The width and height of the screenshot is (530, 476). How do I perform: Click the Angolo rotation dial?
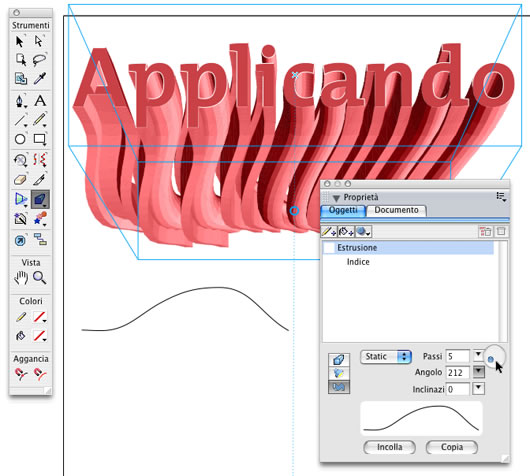495,357
